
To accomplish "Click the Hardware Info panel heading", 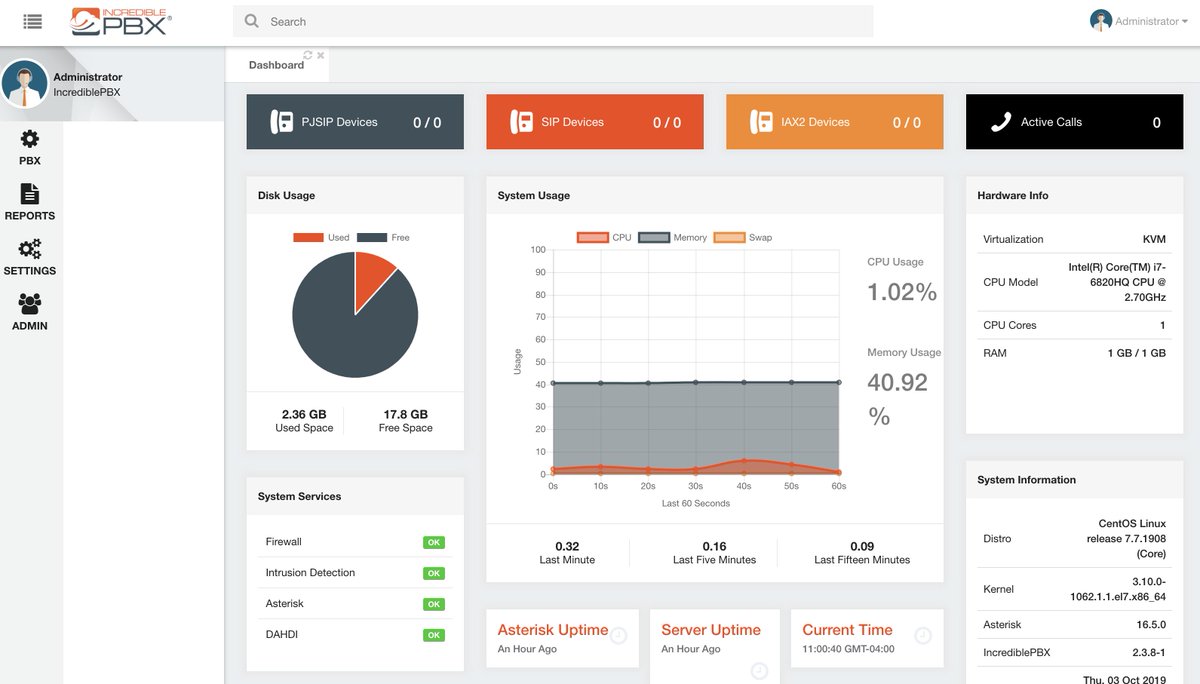I will click(x=1013, y=195).
